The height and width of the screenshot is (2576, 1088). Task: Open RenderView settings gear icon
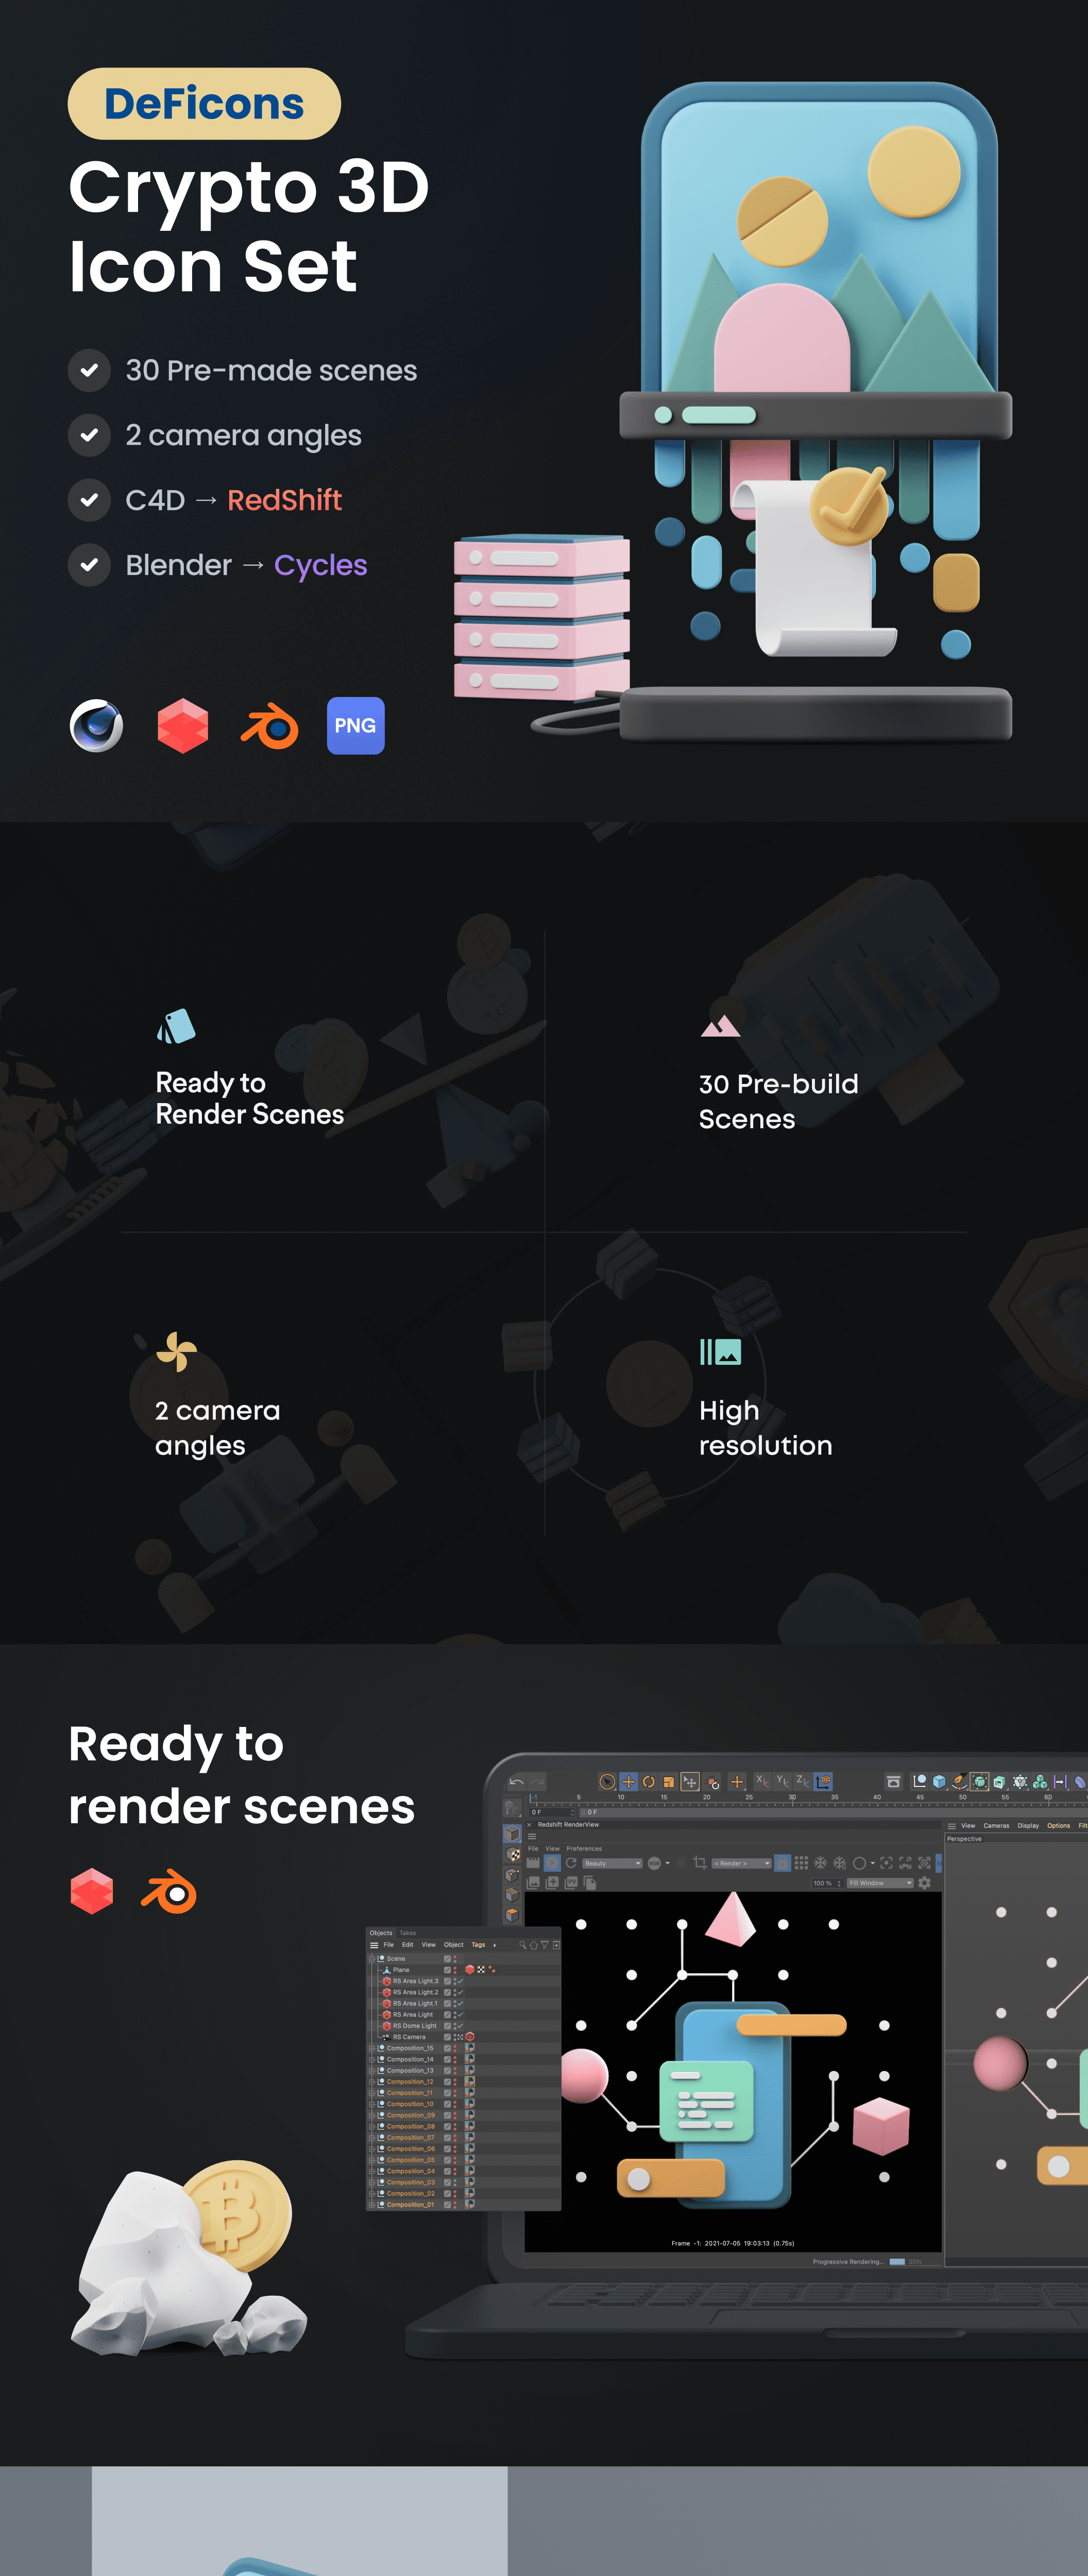click(924, 1883)
